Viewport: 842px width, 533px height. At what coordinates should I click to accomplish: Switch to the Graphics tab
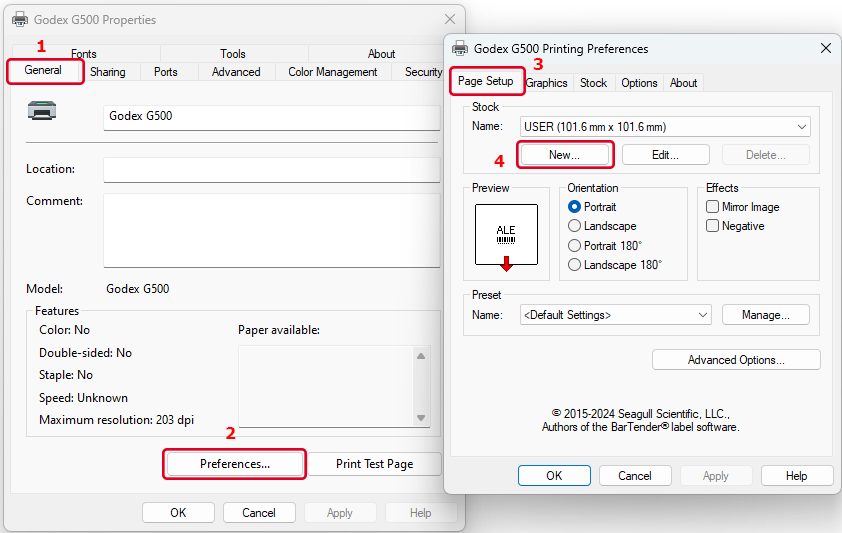547,83
